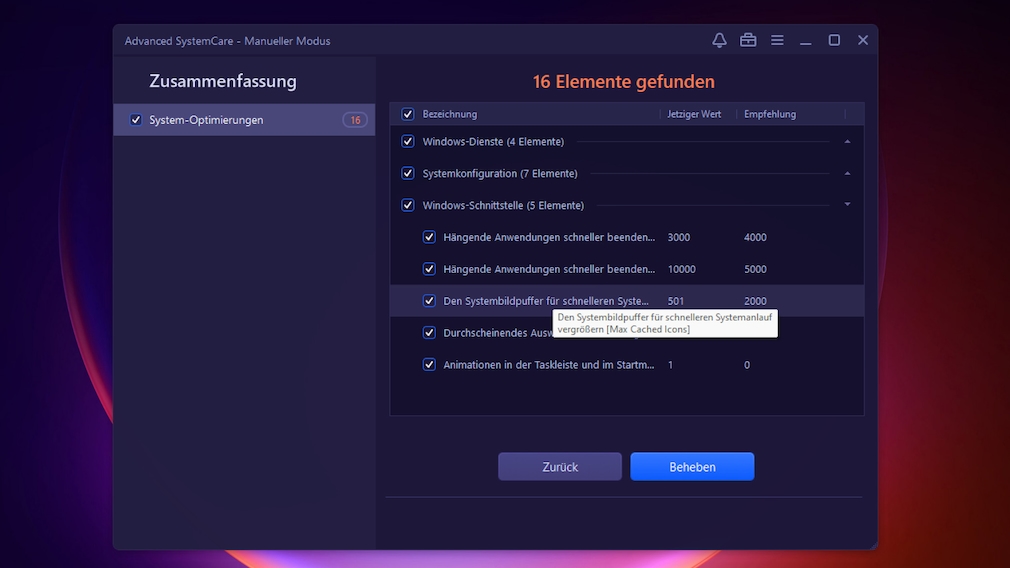This screenshot has height=568, width=1010.
Task: Uncheck the System-Optimierungen checkbox
Action: coord(136,120)
